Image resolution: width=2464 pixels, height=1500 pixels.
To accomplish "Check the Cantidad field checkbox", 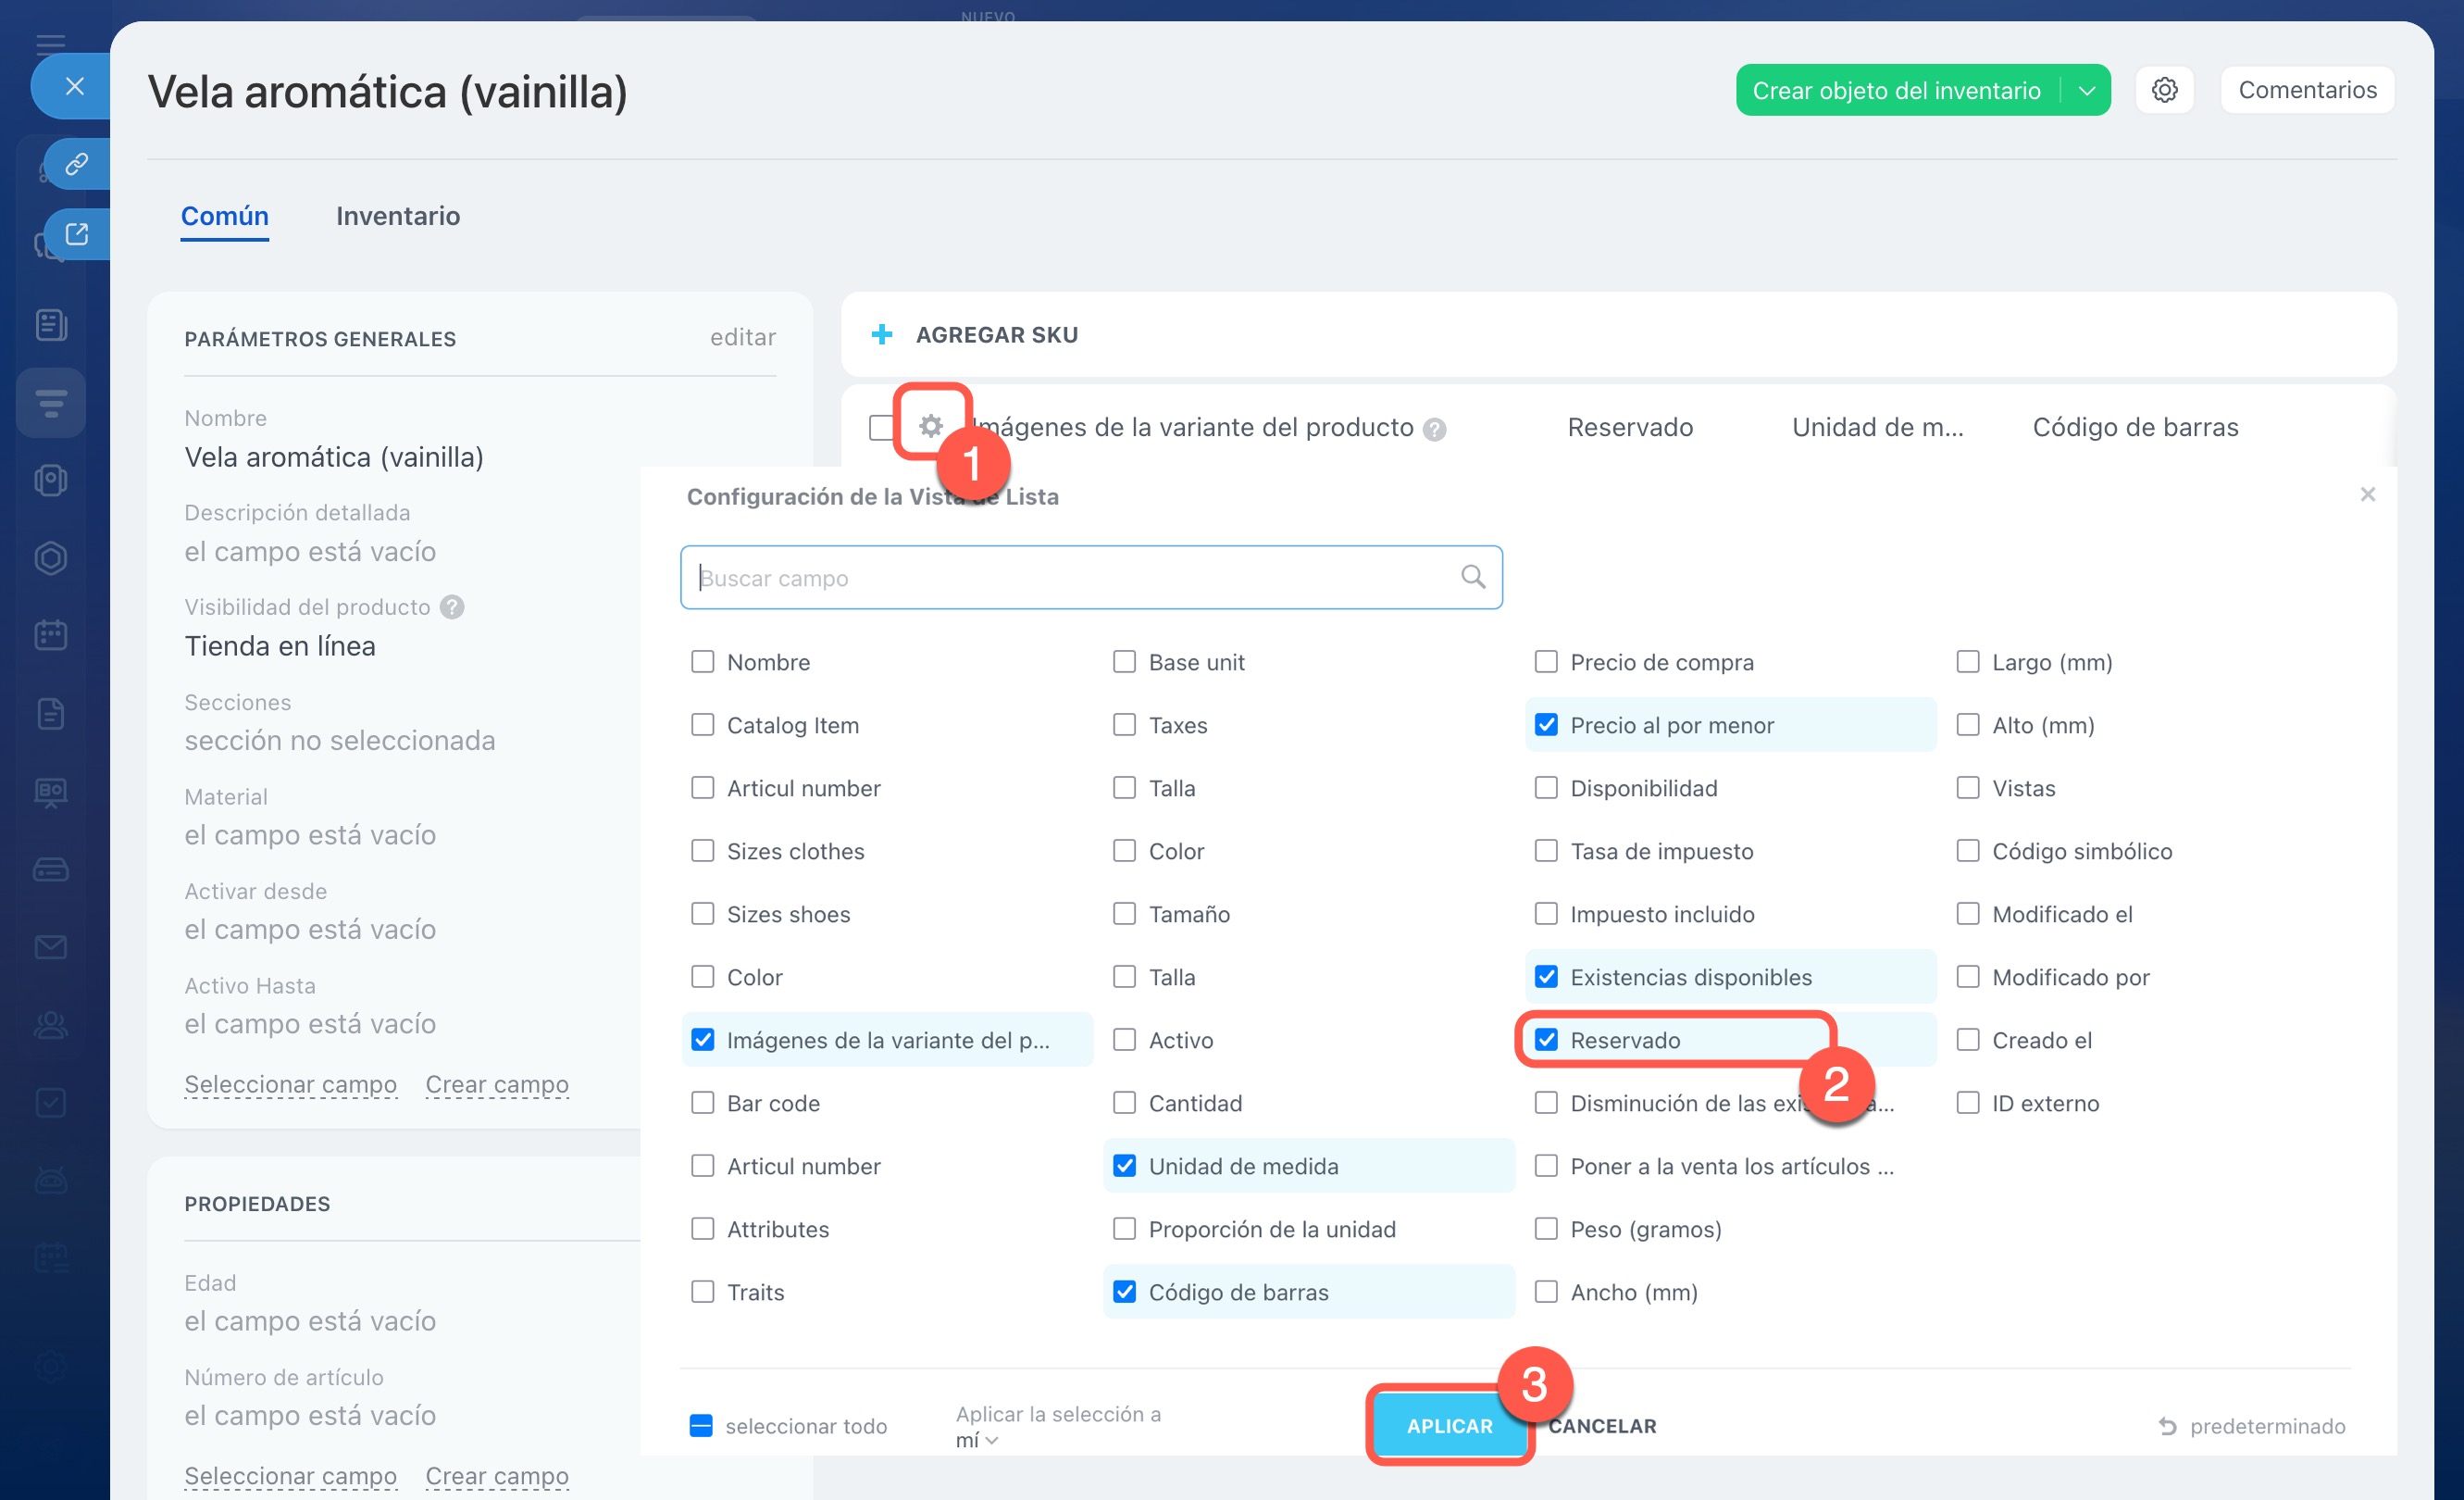I will pyautogui.click(x=1124, y=1103).
